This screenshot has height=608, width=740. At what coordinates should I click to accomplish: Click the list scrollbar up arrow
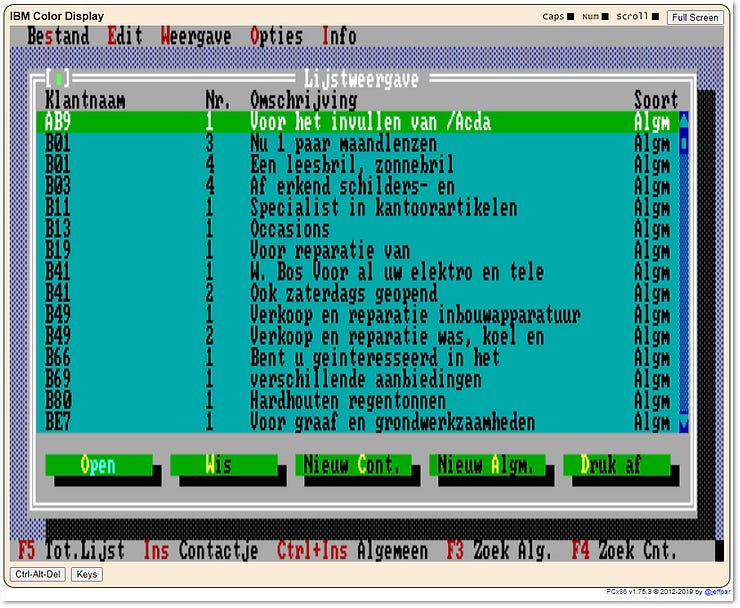(683, 122)
